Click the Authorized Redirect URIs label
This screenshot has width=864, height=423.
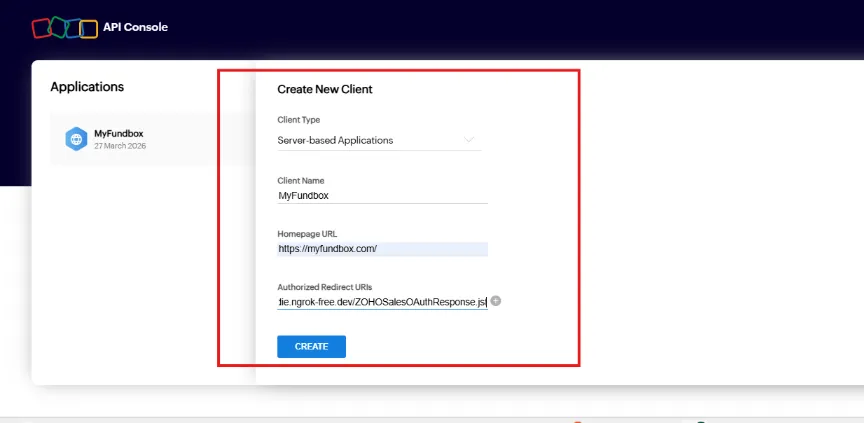point(325,287)
